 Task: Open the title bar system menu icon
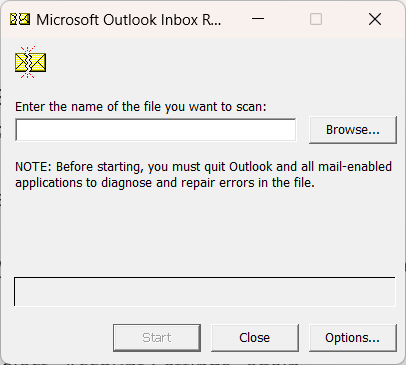(20, 19)
